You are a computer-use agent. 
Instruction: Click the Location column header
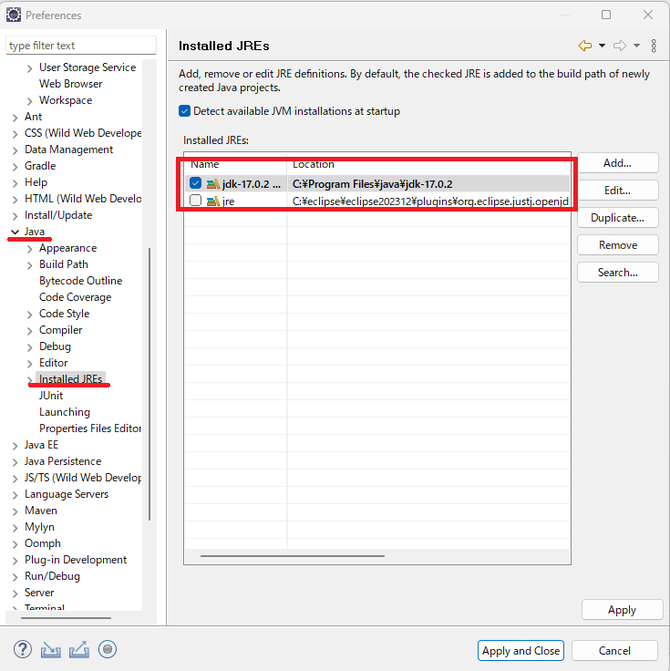pyautogui.click(x=429, y=164)
